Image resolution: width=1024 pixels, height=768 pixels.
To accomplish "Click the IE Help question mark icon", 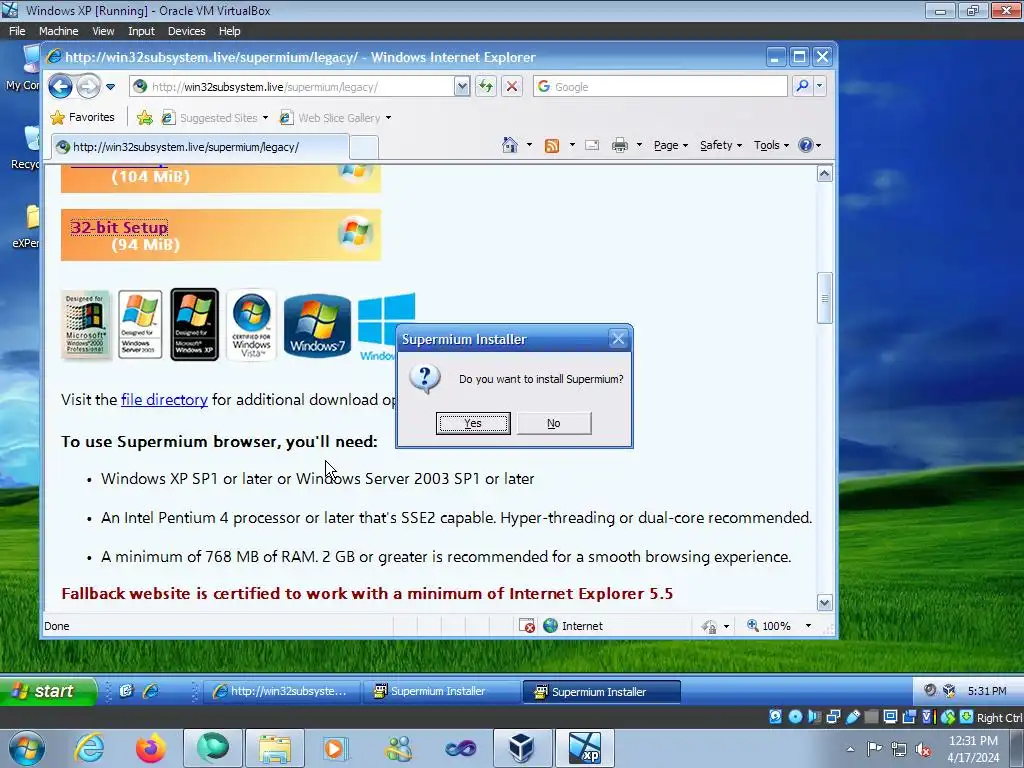I will tap(806, 145).
